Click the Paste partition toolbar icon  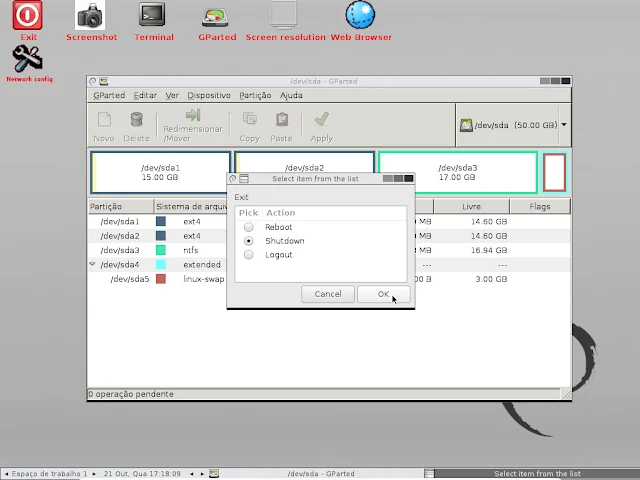coord(282,127)
